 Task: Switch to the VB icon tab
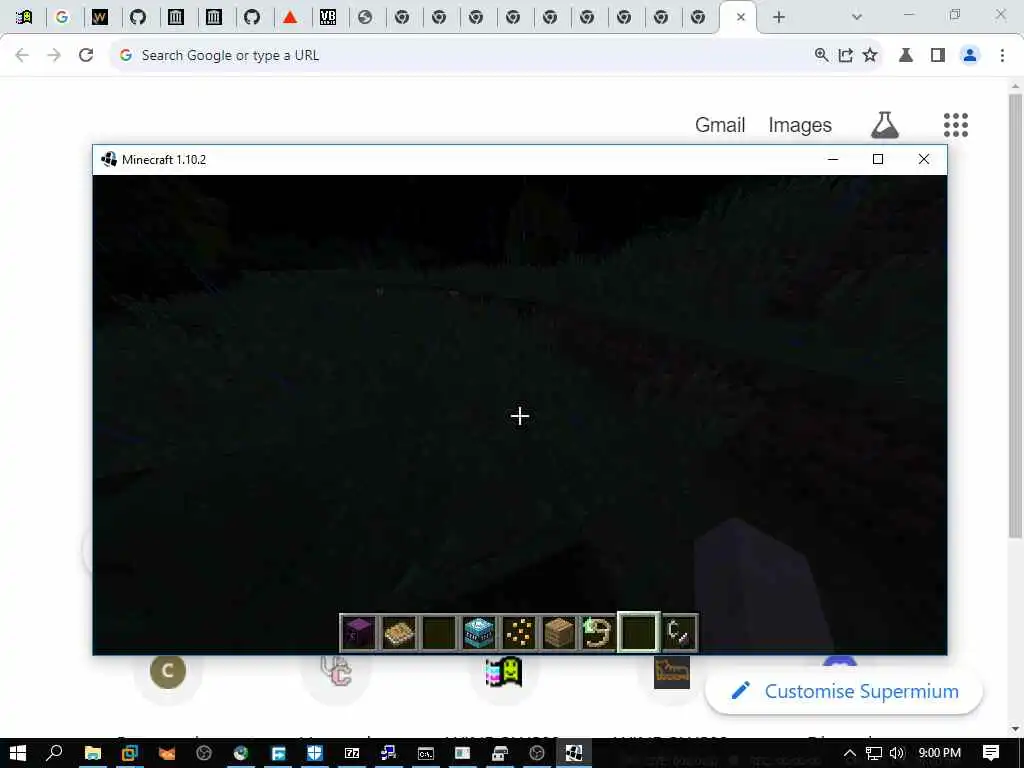pyautogui.click(x=328, y=17)
